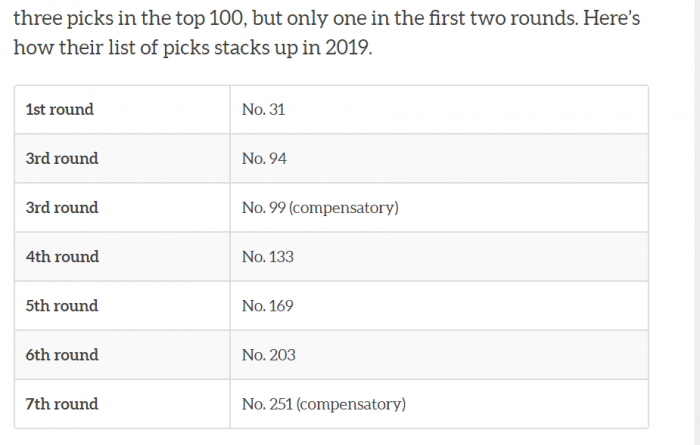Click "(compensatory)" label in the No. 99 row
This screenshot has width=700, height=445.
coord(346,207)
